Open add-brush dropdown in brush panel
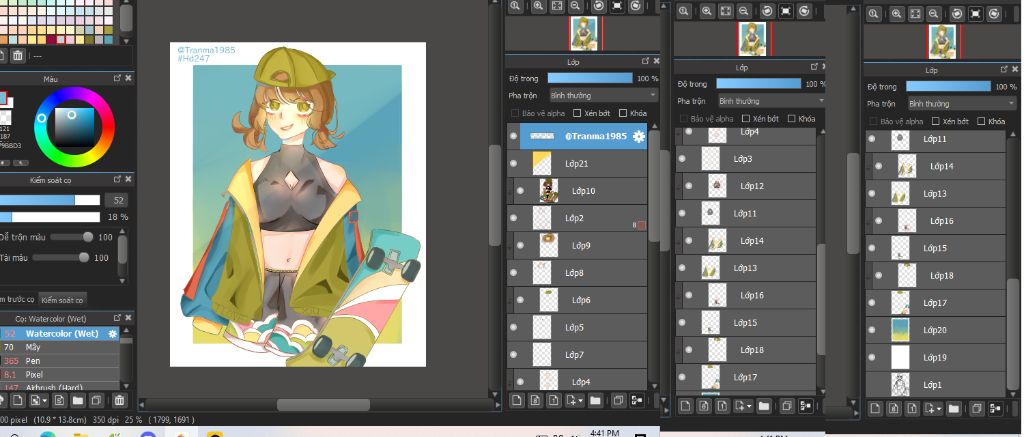1024x437 pixels. click(38, 400)
